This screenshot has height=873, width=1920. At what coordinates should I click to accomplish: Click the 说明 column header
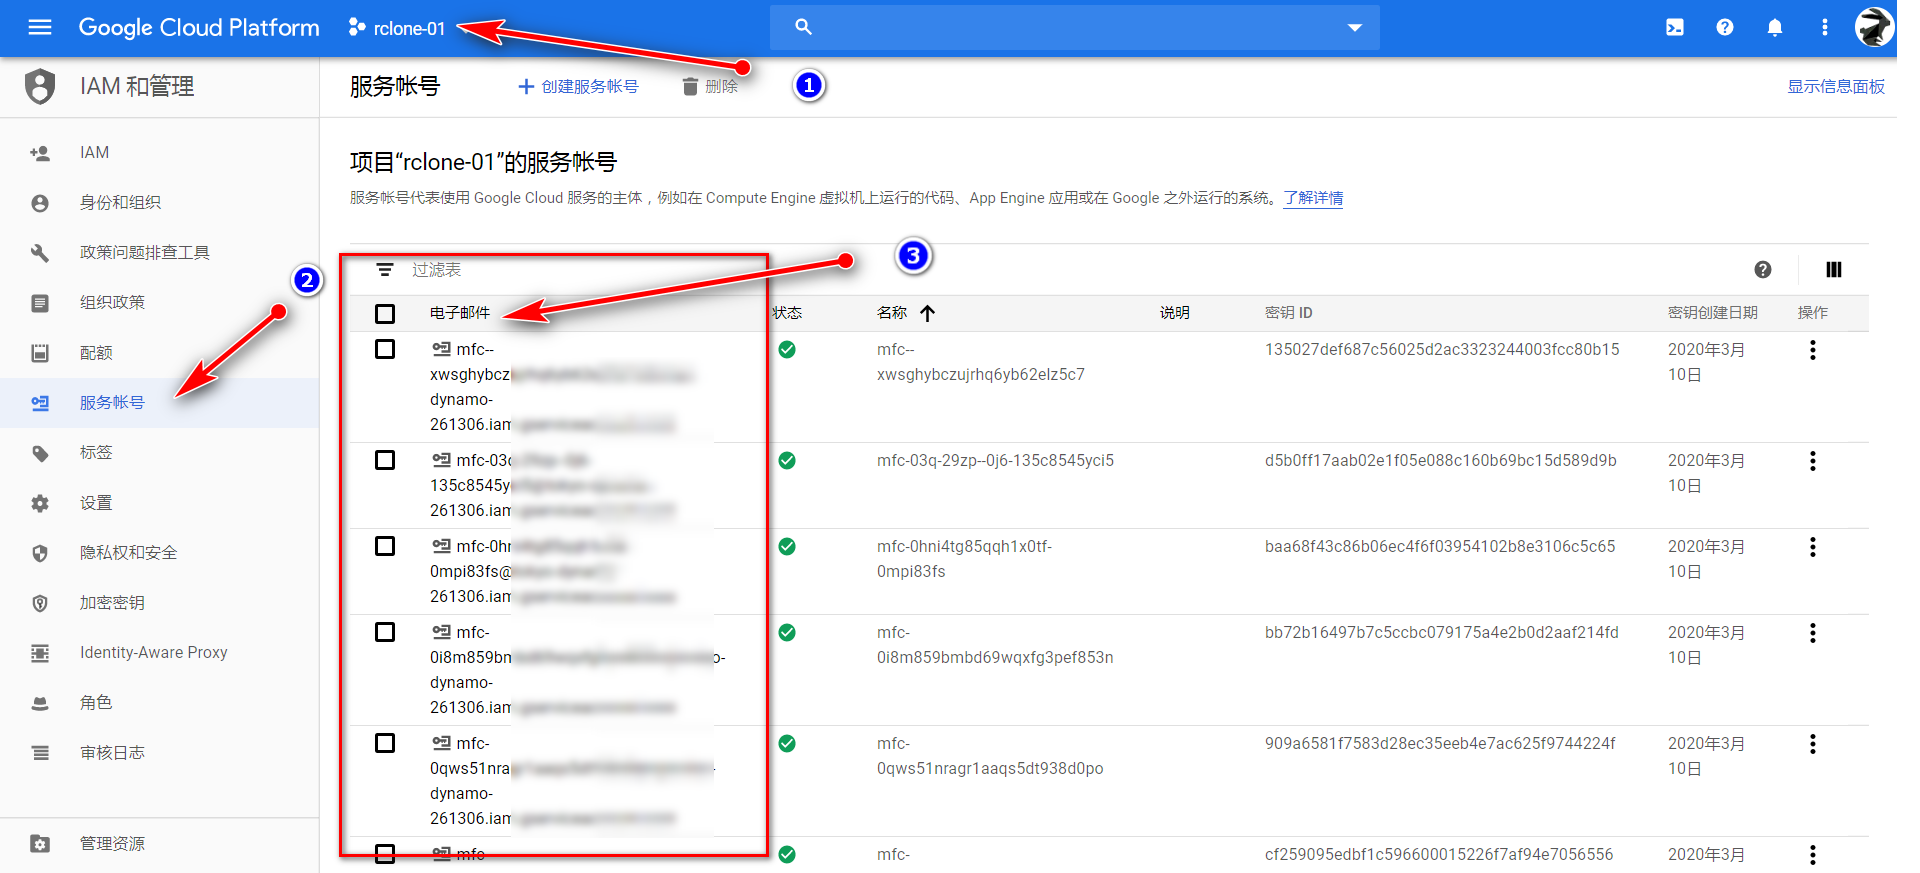point(1175,313)
